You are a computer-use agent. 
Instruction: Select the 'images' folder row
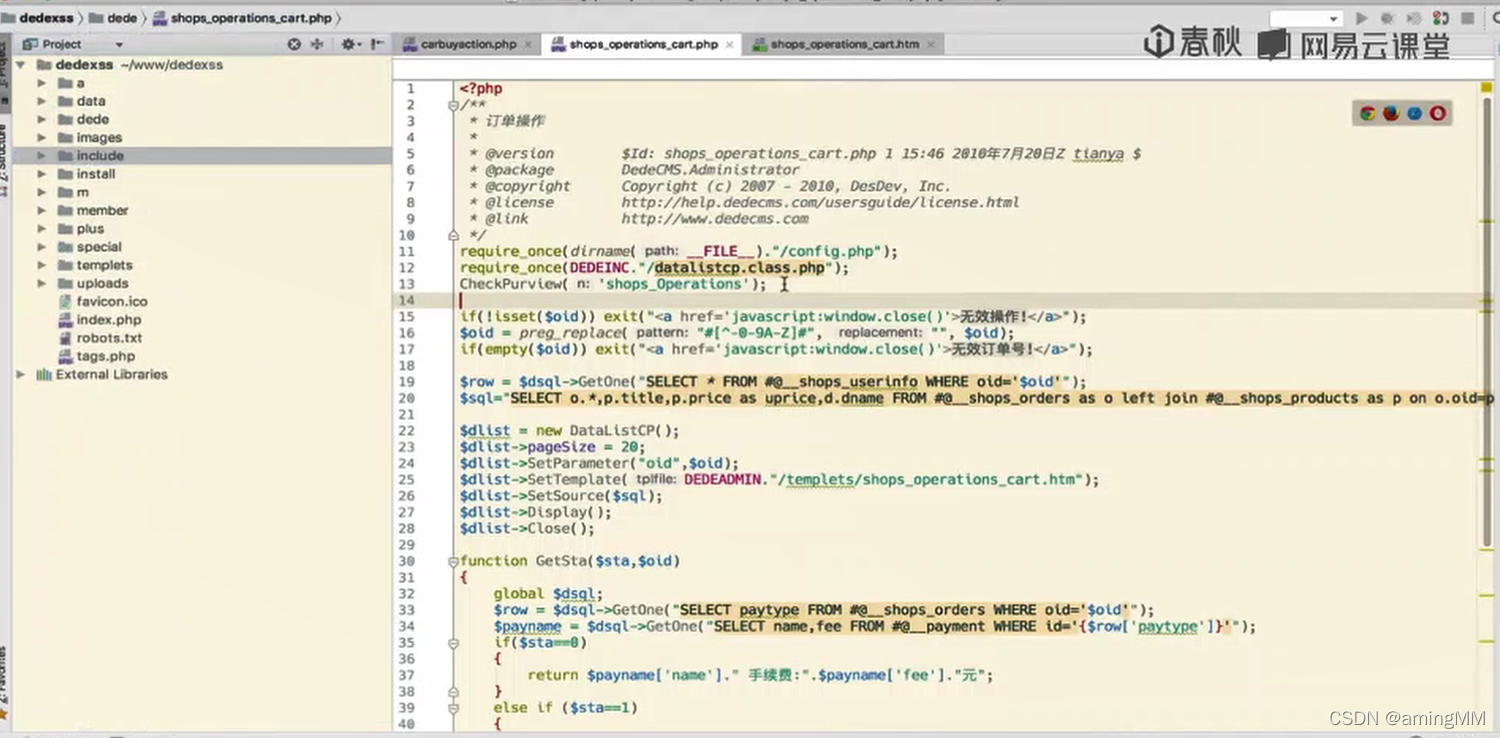200,138
